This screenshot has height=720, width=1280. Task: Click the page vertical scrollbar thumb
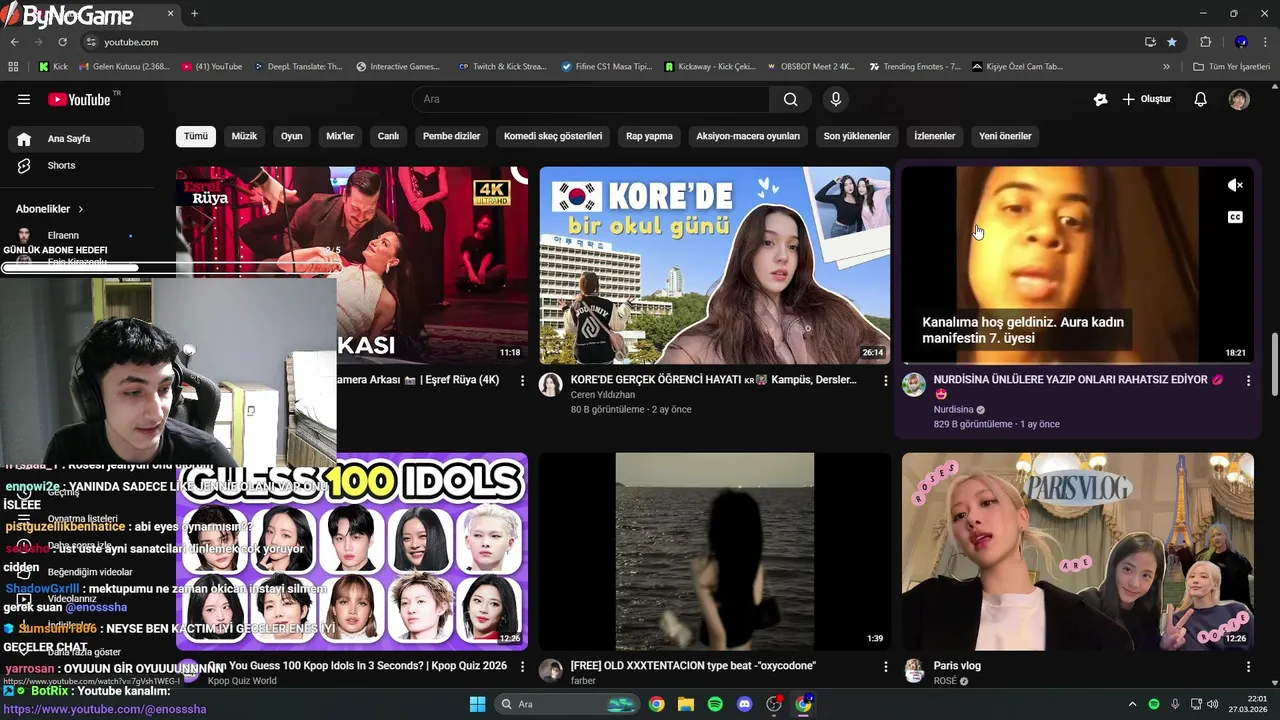point(1274,364)
